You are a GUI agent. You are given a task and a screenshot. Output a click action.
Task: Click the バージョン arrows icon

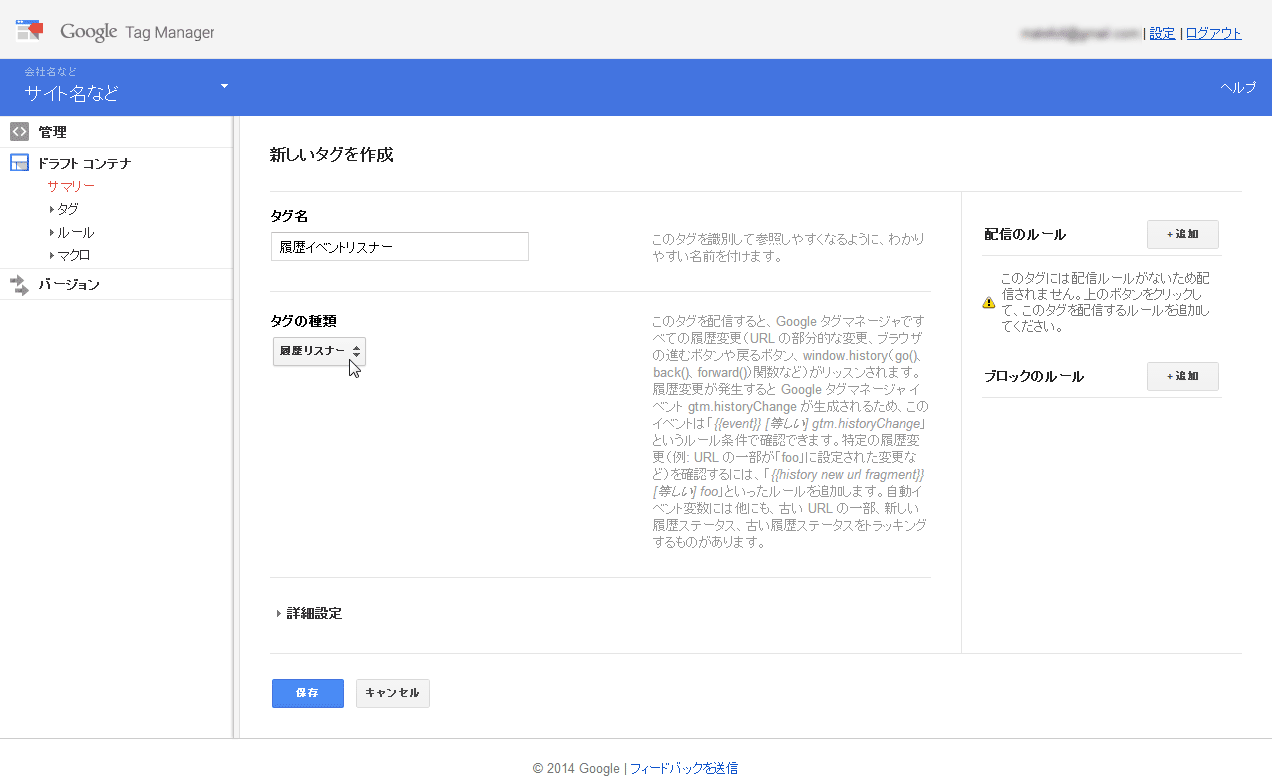[20, 285]
